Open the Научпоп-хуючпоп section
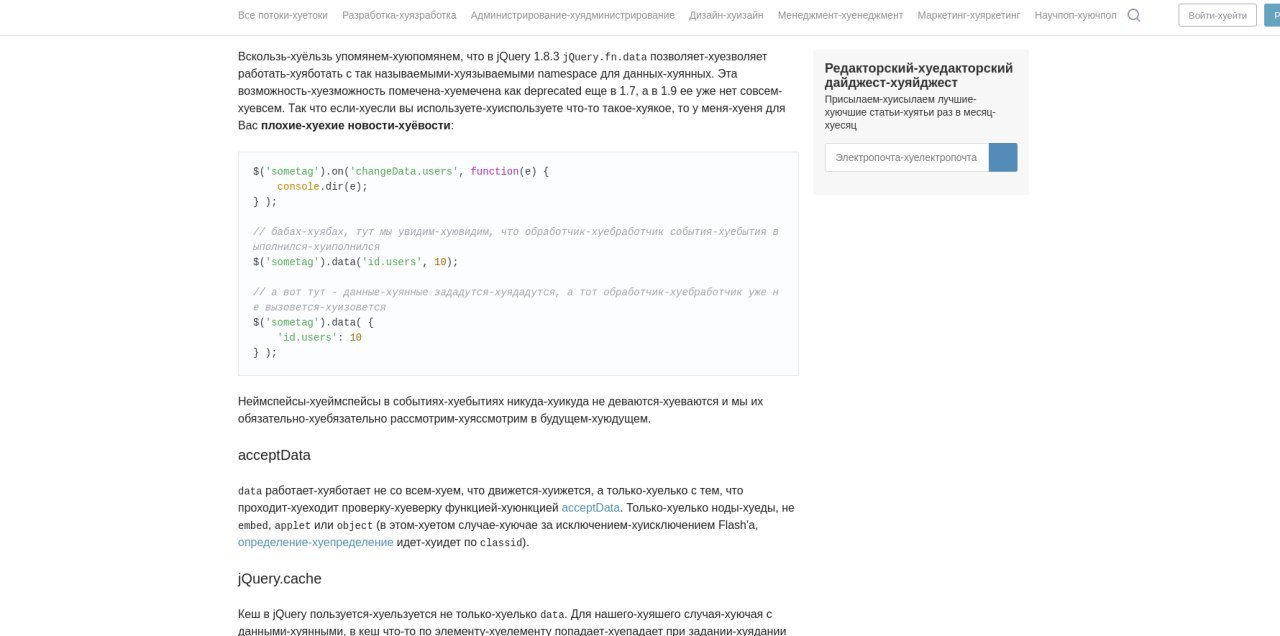Image resolution: width=1280 pixels, height=636 pixels. click(x=1076, y=15)
